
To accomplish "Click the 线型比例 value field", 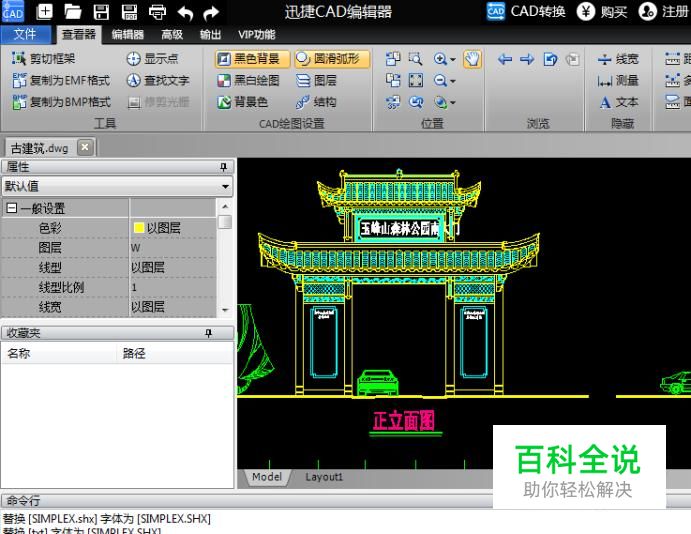I will (173, 287).
